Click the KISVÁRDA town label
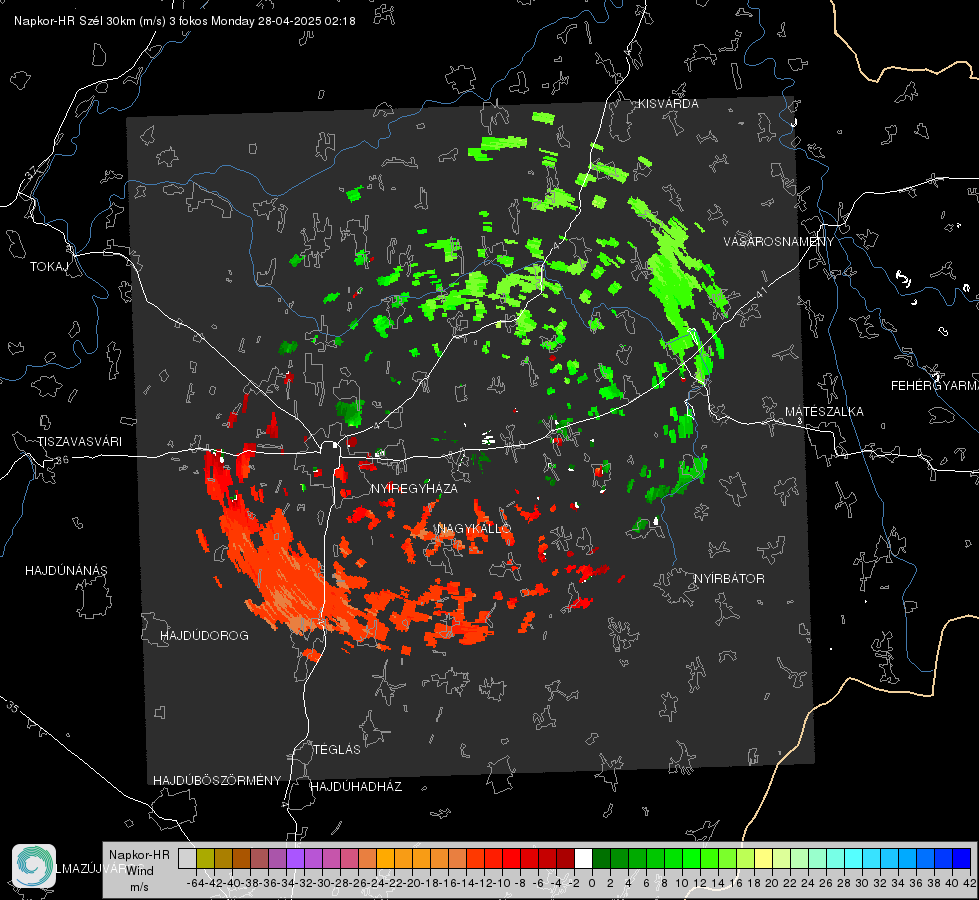Screen dimensions: 979x900 click(668, 104)
